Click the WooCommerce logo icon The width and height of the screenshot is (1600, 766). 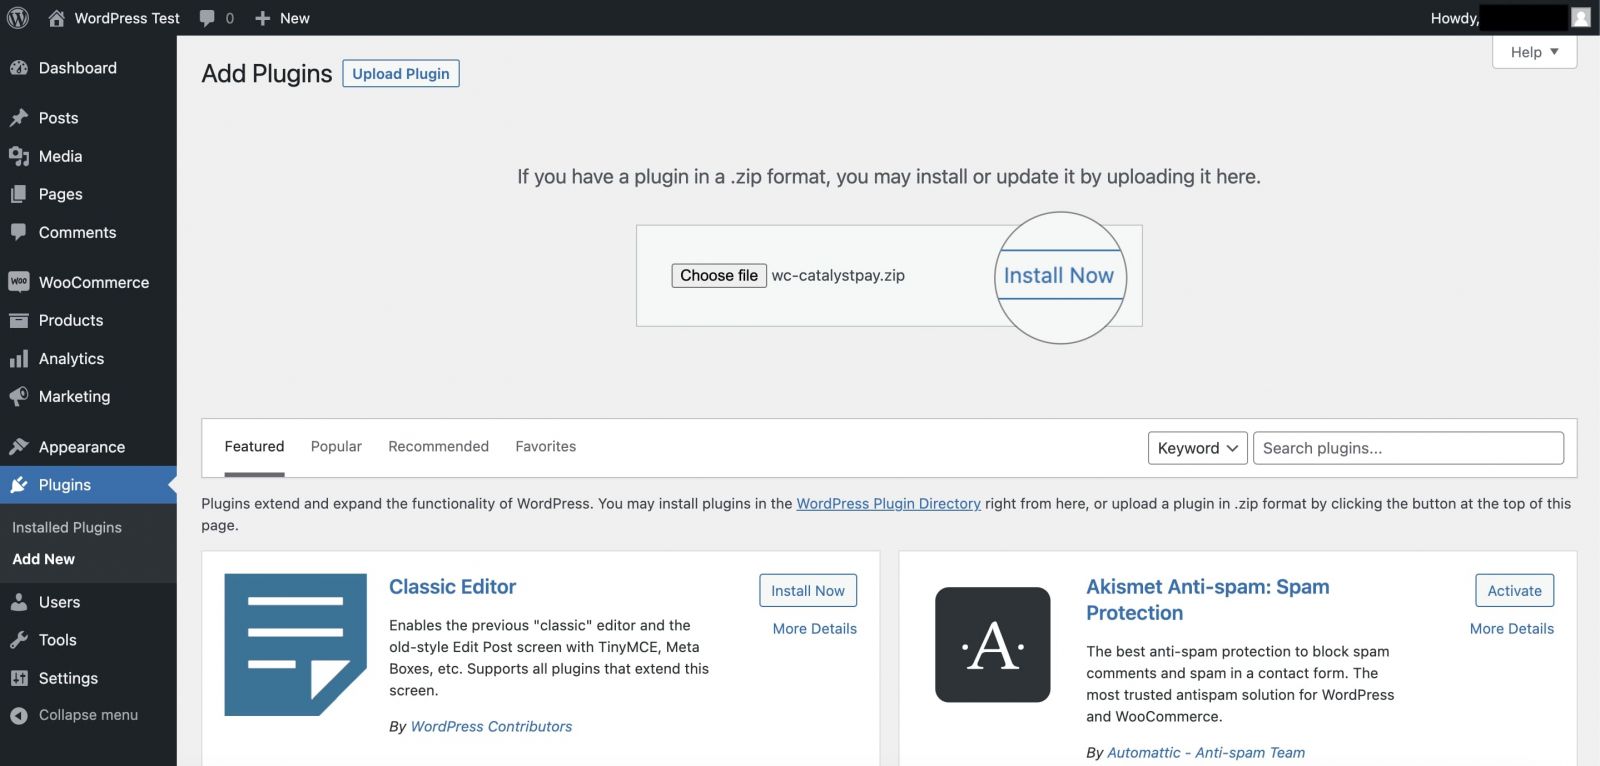18,282
